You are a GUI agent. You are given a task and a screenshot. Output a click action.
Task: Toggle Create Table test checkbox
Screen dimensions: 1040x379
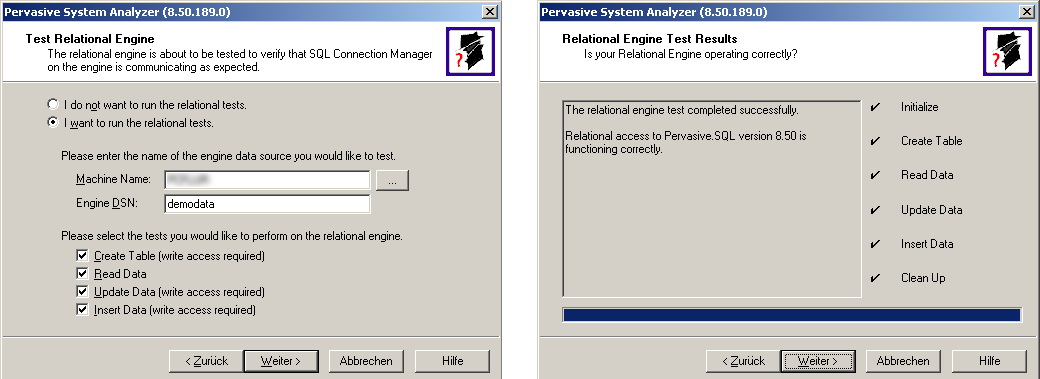(x=82, y=256)
